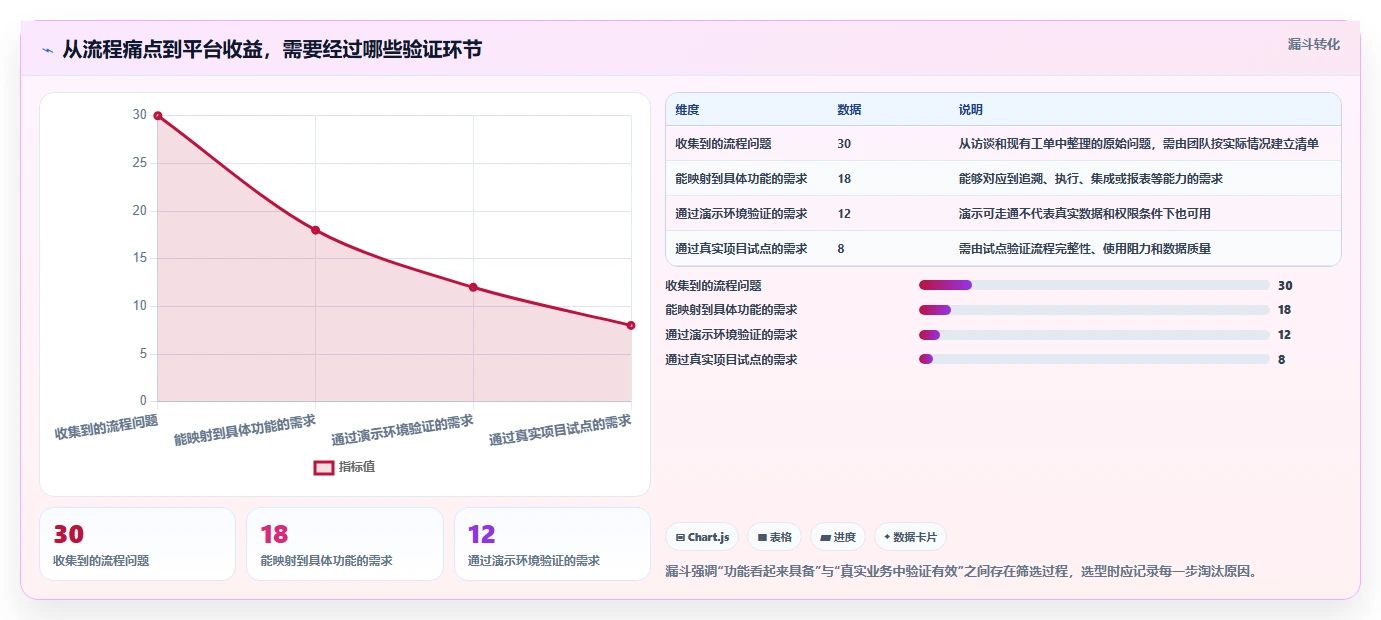Click table cell 收集到的流程问题

pyautogui.click(x=723, y=144)
